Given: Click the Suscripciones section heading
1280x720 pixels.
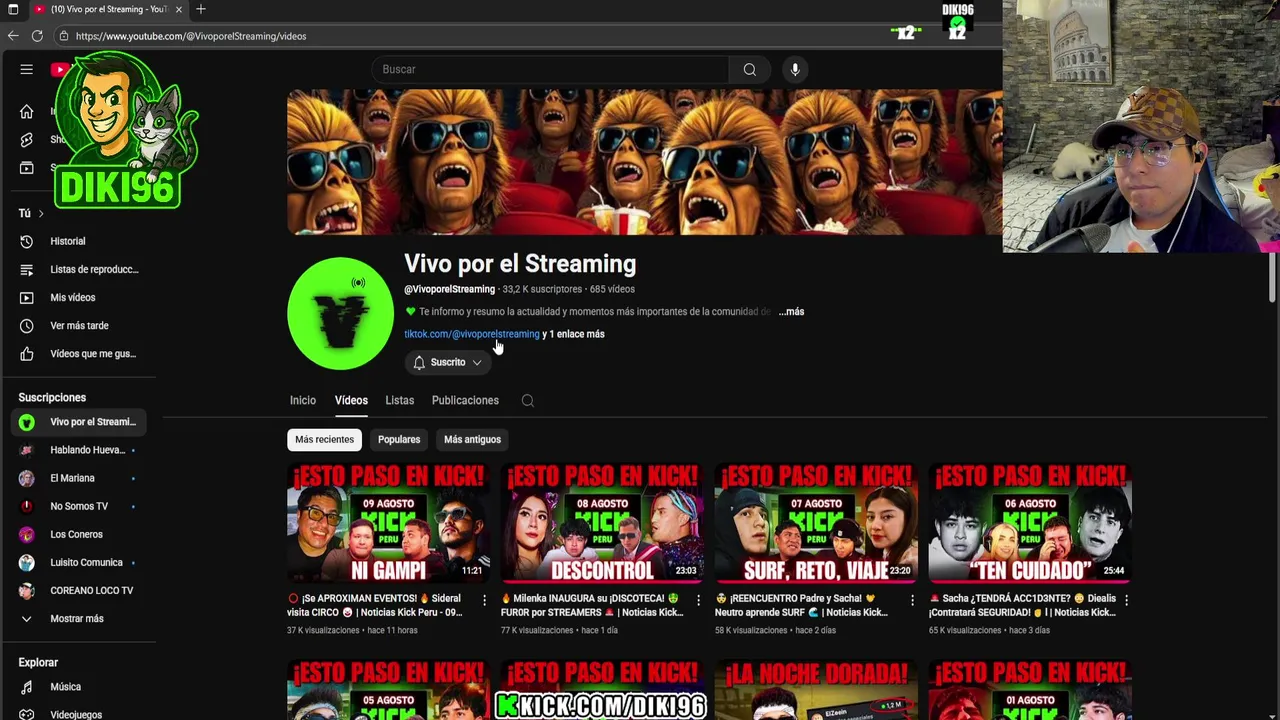Looking at the screenshot, I should [x=52, y=397].
